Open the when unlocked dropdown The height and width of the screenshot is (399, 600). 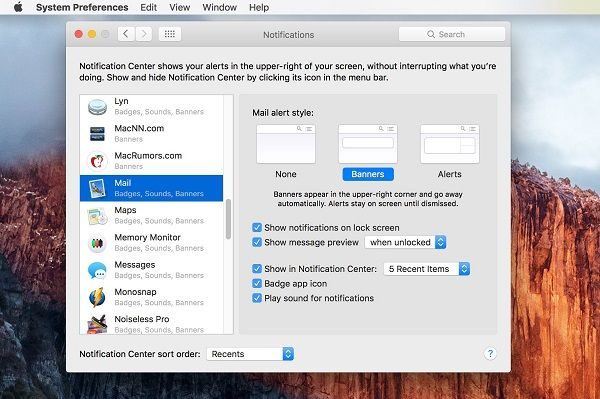pos(405,242)
